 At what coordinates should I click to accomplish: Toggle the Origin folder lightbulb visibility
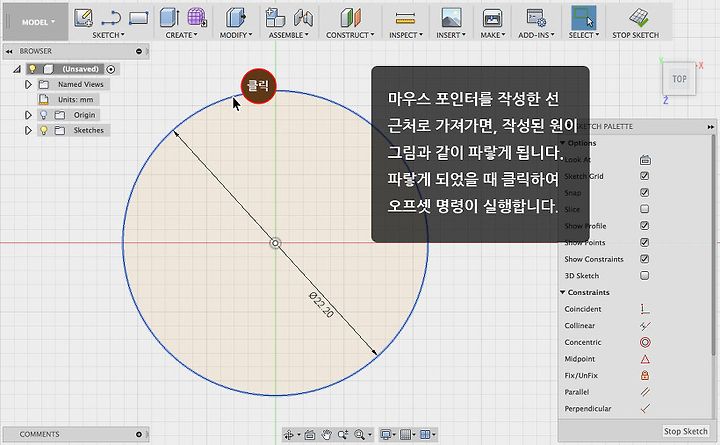pyautogui.click(x=44, y=115)
